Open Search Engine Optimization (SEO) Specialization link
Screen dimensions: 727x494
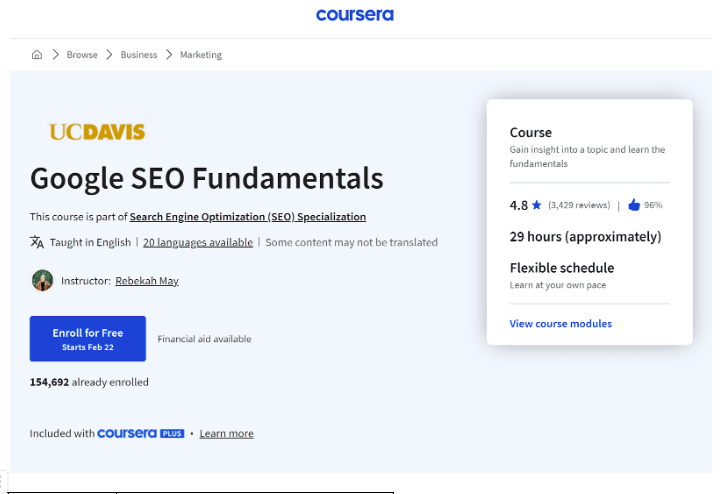[248, 217]
